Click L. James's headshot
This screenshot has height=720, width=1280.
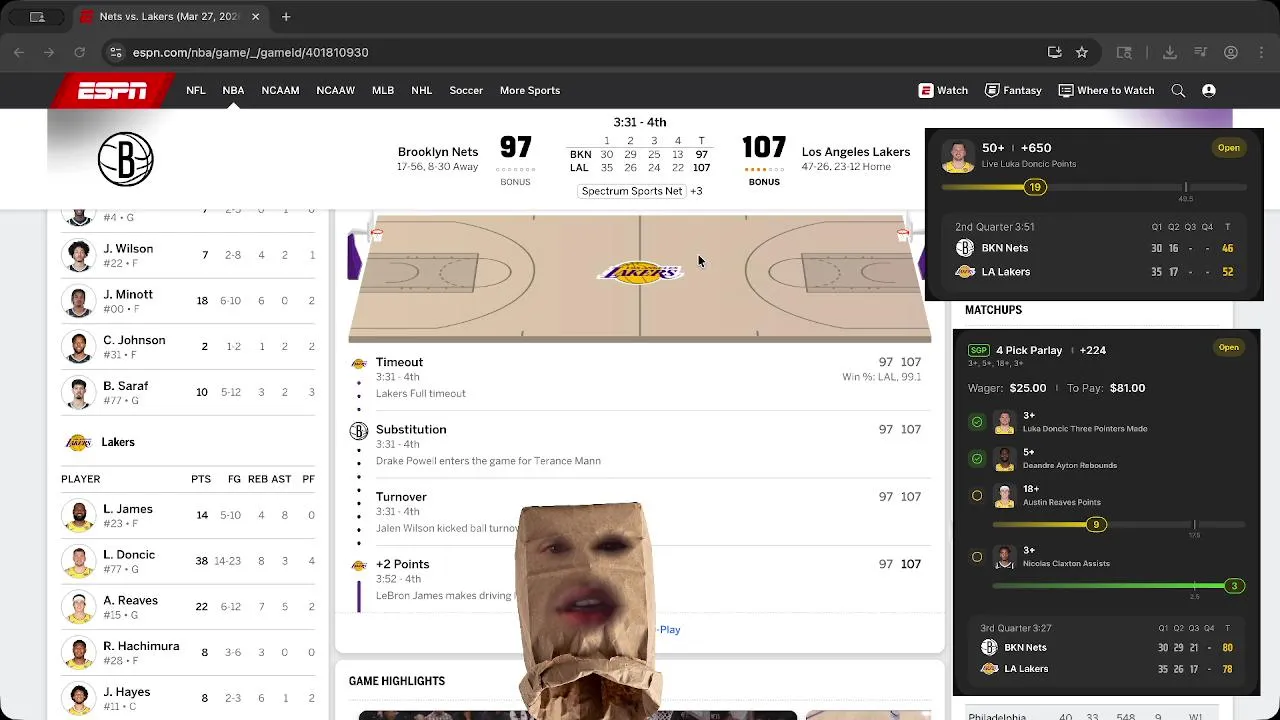(x=78, y=515)
